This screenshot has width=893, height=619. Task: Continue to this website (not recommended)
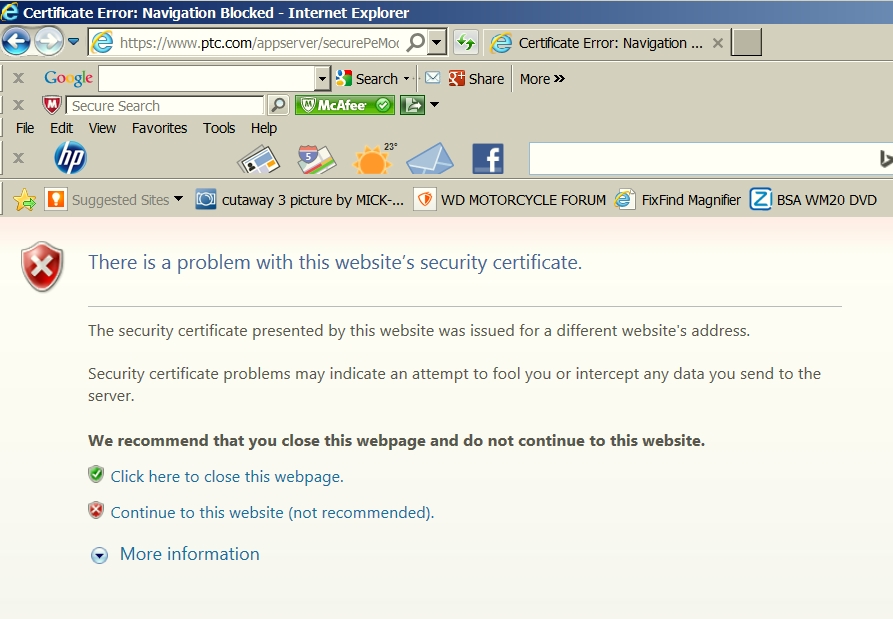click(x=272, y=513)
